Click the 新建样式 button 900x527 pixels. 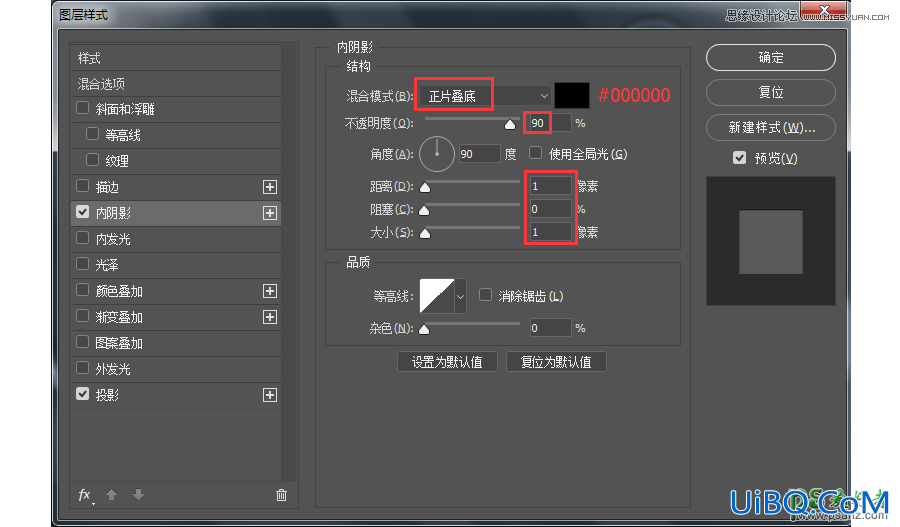click(x=770, y=127)
